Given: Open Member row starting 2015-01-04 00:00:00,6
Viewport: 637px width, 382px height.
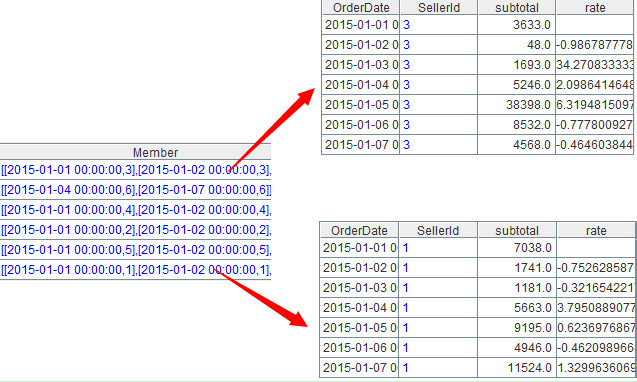Looking at the screenshot, I should click(x=135, y=190).
